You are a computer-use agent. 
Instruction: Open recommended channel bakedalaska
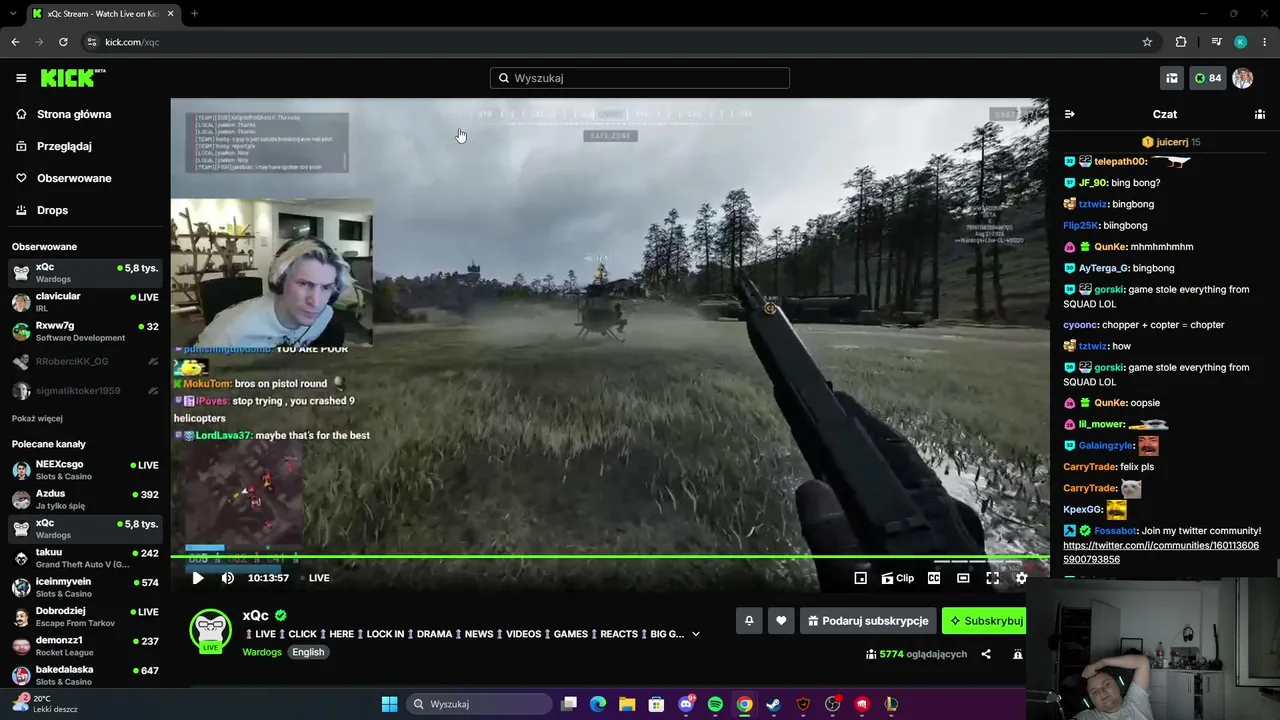tap(85, 675)
